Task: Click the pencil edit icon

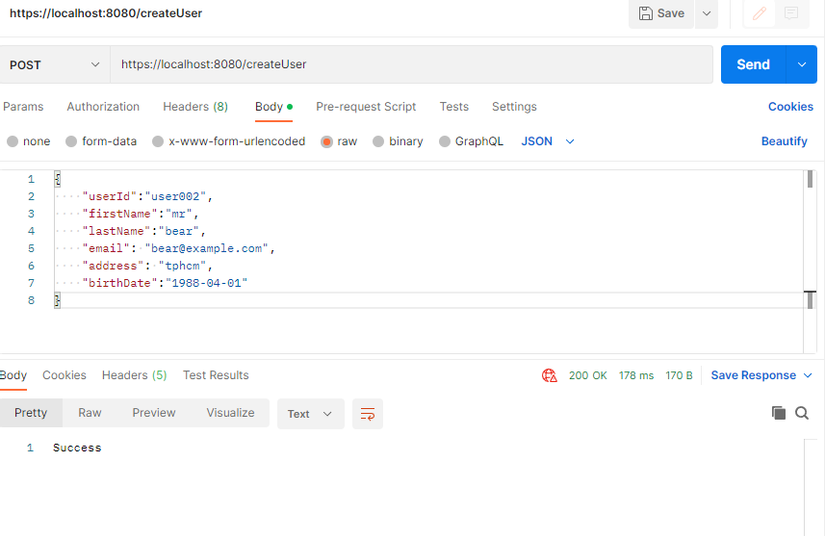Action: (x=760, y=13)
